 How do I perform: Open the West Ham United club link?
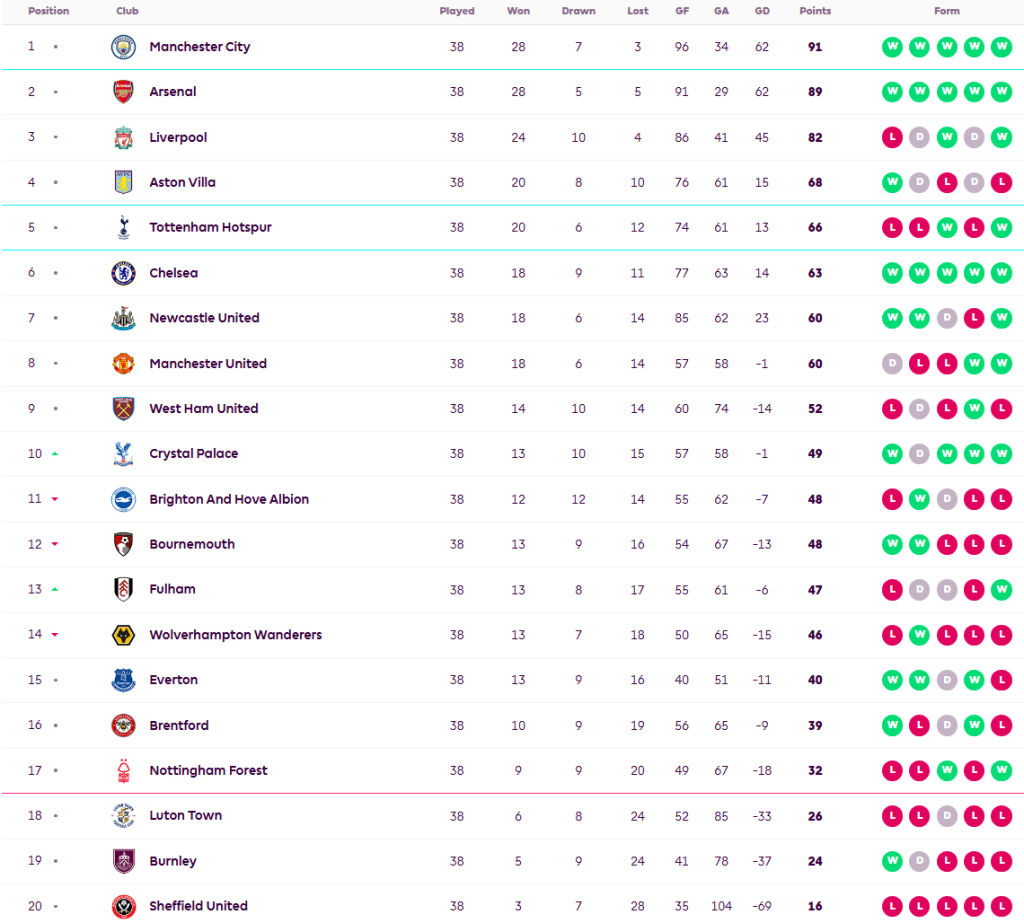(x=203, y=409)
